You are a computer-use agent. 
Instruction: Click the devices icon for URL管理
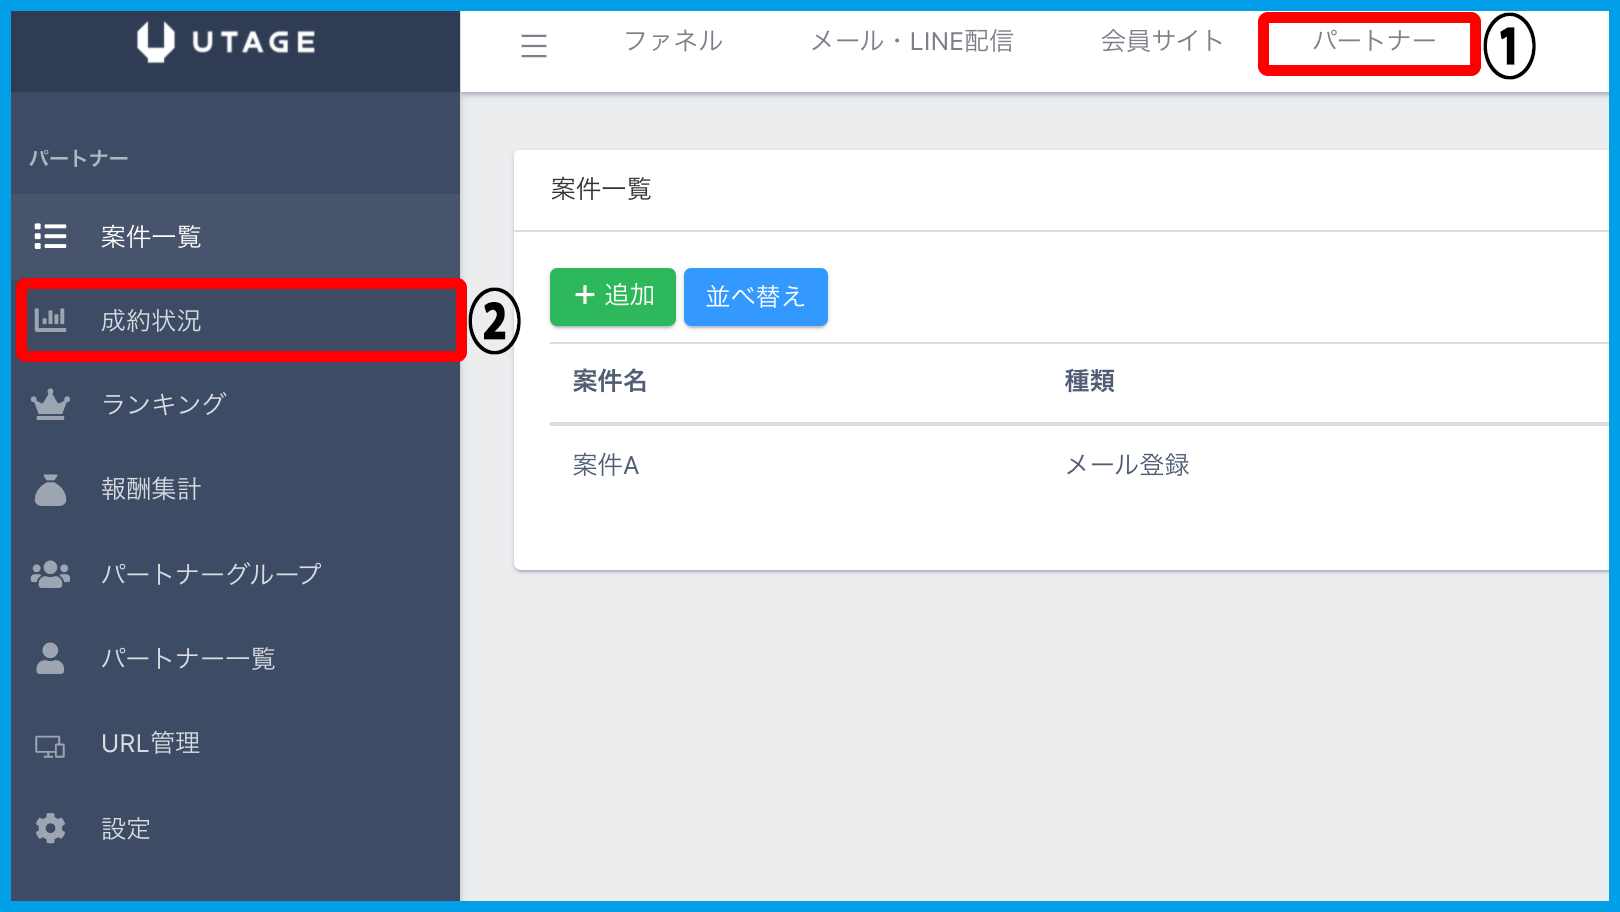point(50,745)
